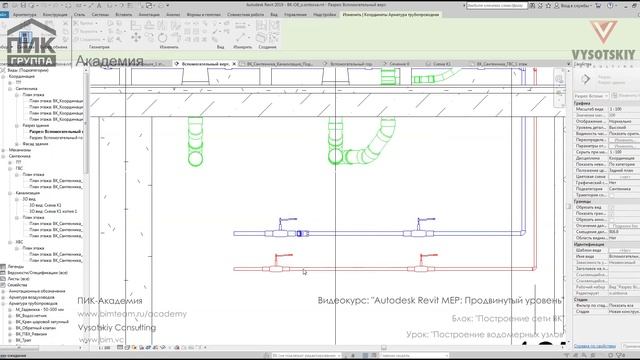Click the Листы (все) icon in browser
The width and height of the screenshot is (640, 360).
(3, 279)
